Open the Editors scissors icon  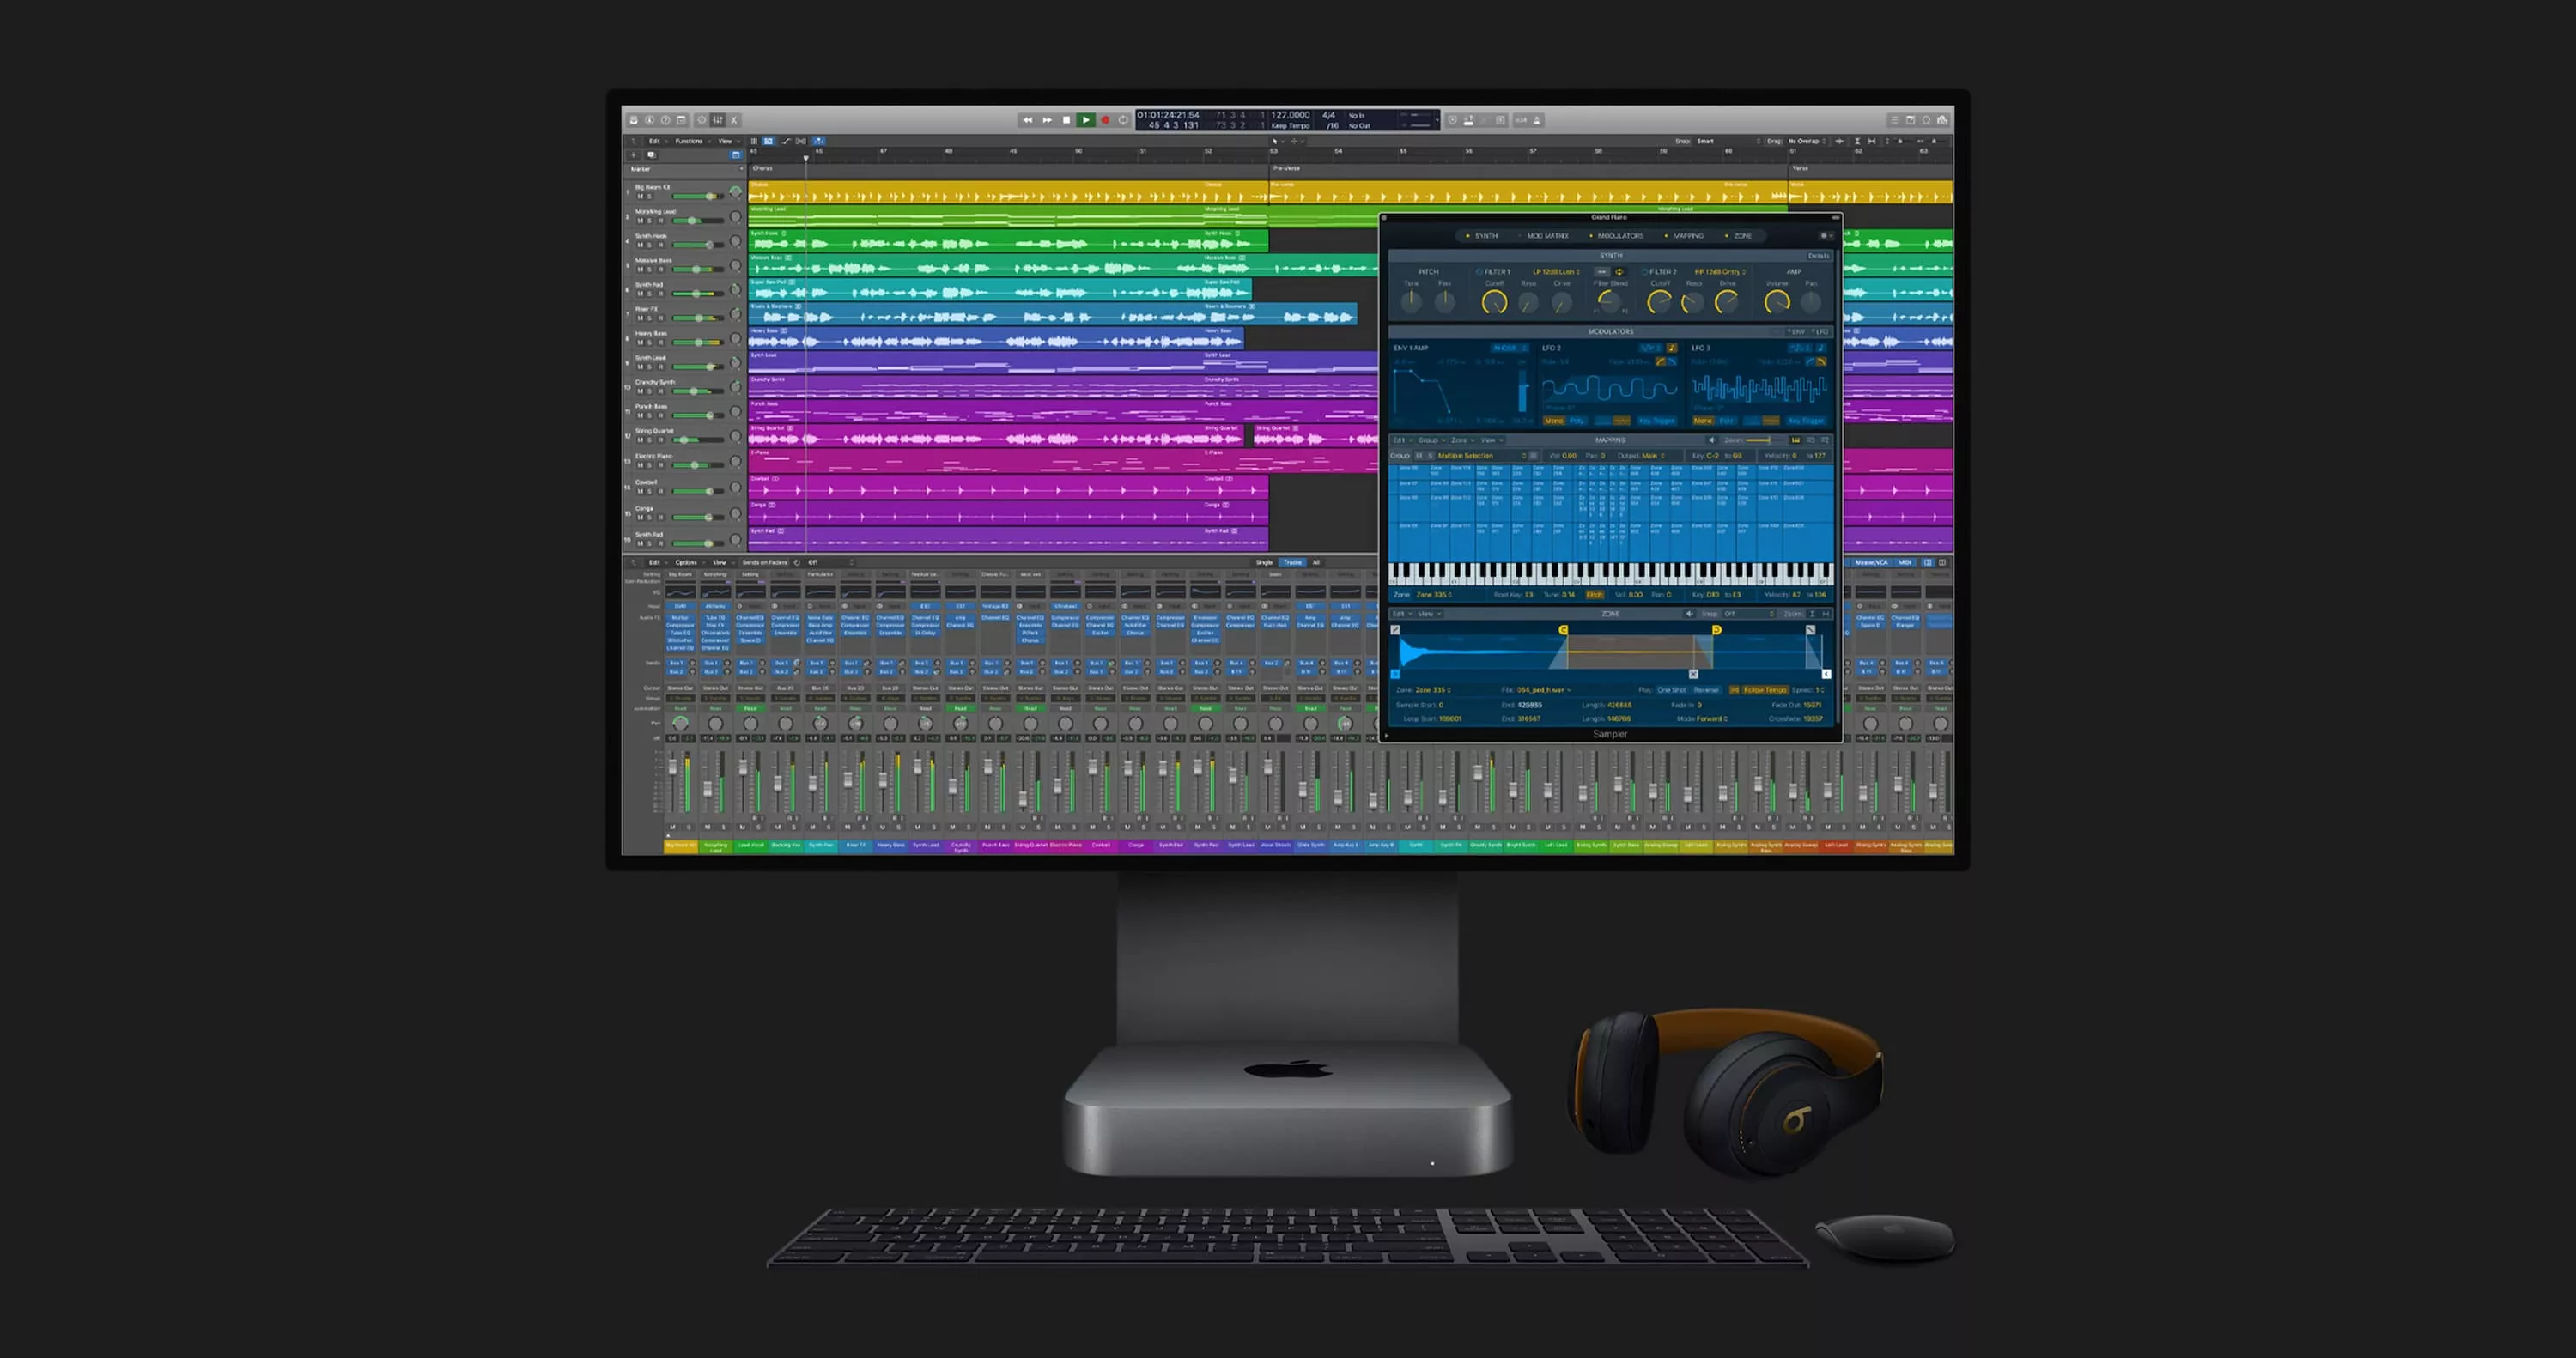[733, 120]
